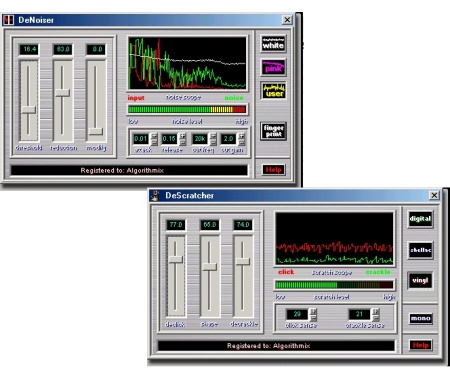450x380 pixels.
Task: Click the release value field in DeNoiser
Action: pos(169,139)
